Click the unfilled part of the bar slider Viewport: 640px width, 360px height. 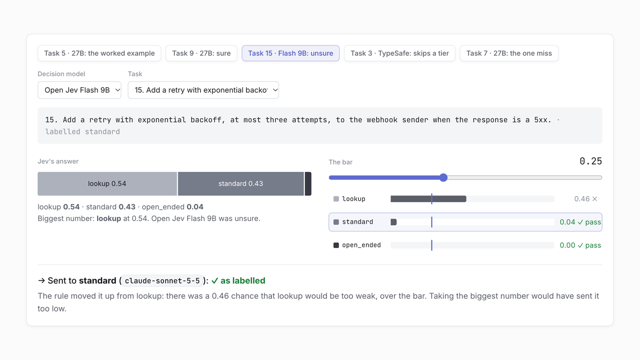524,178
